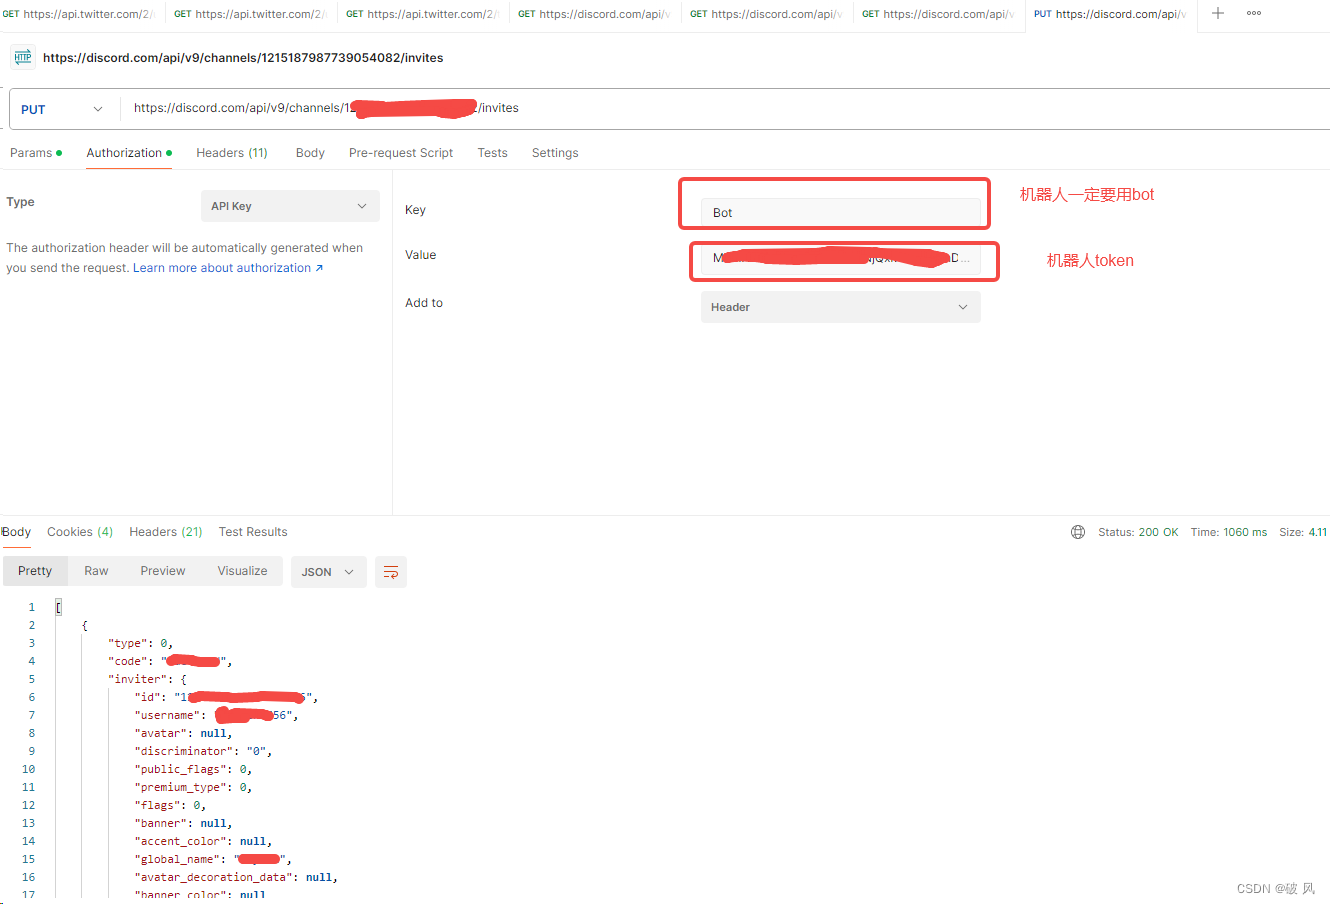The image size is (1330, 904).
Task: Open the Test Results tab
Action: click(x=253, y=532)
